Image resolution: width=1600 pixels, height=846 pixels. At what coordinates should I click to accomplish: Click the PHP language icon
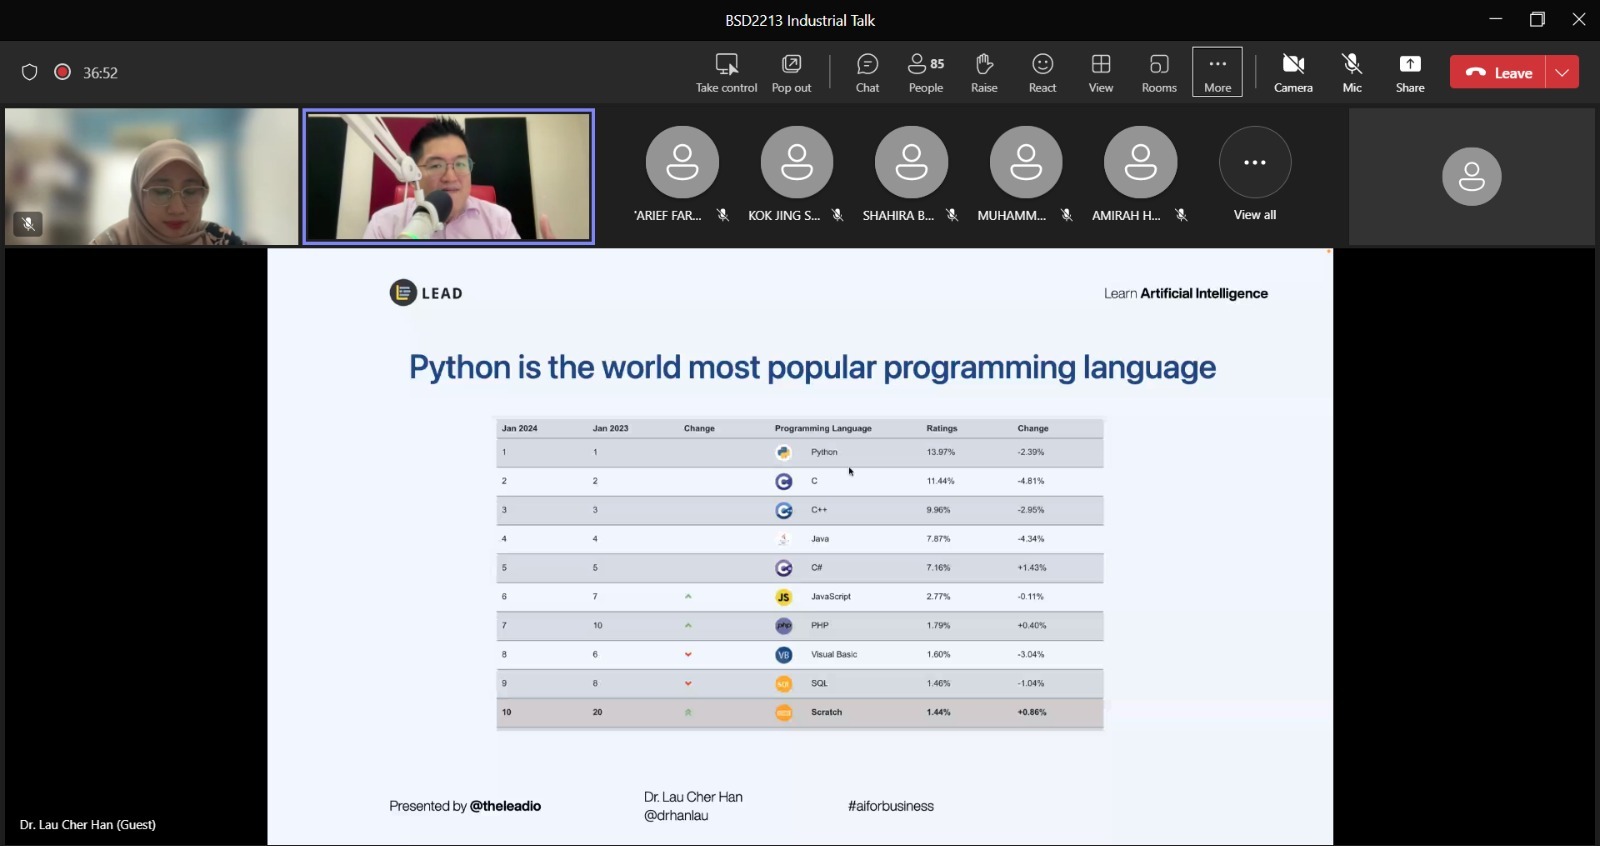pyautogui.click(x=784, y=626)
